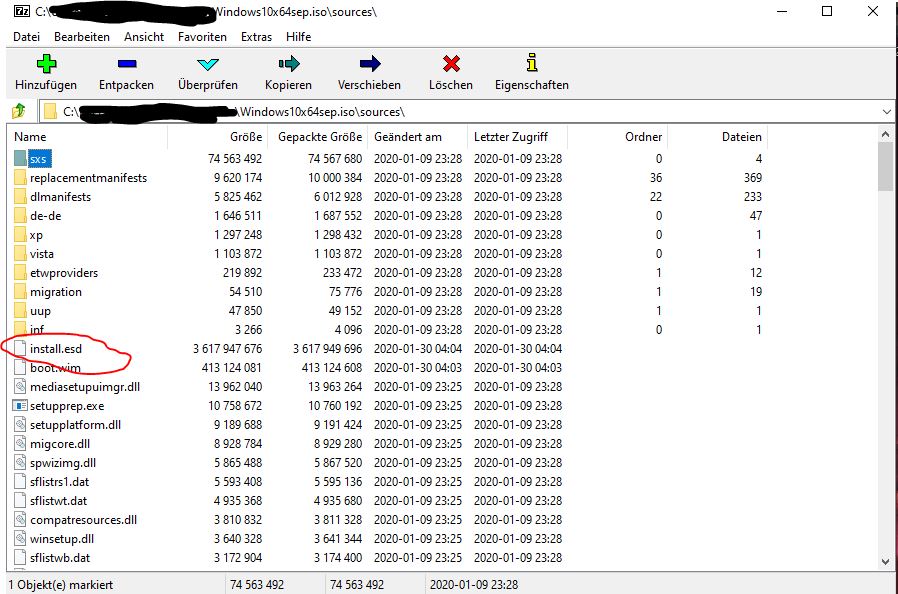
Task: Click dlmanifests Ordner count 22
Action: [656, 196]
